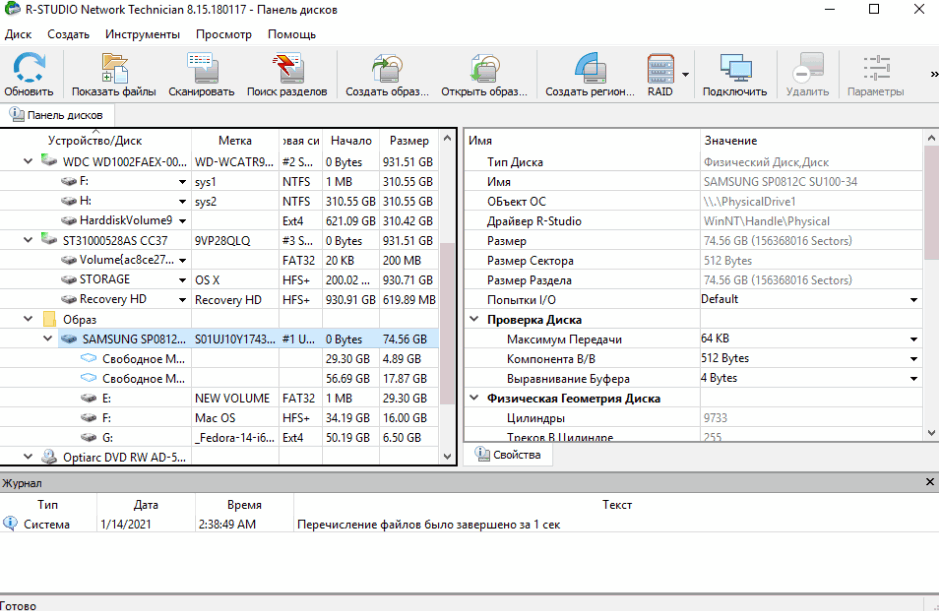Screen dimensions: 939x611
Task: Click the G: Fedora partition icon
Action: (x=89, y=437)
